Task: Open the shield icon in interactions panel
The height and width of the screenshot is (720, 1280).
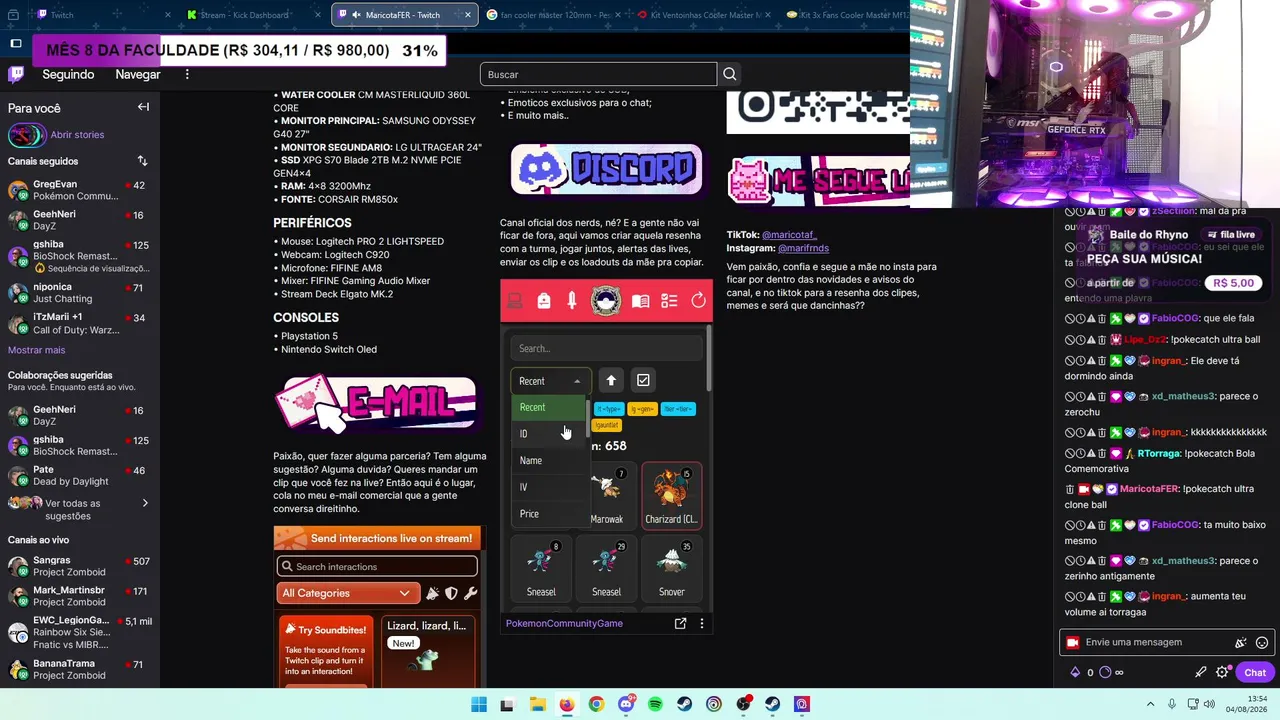Action: tap(451, 593)
